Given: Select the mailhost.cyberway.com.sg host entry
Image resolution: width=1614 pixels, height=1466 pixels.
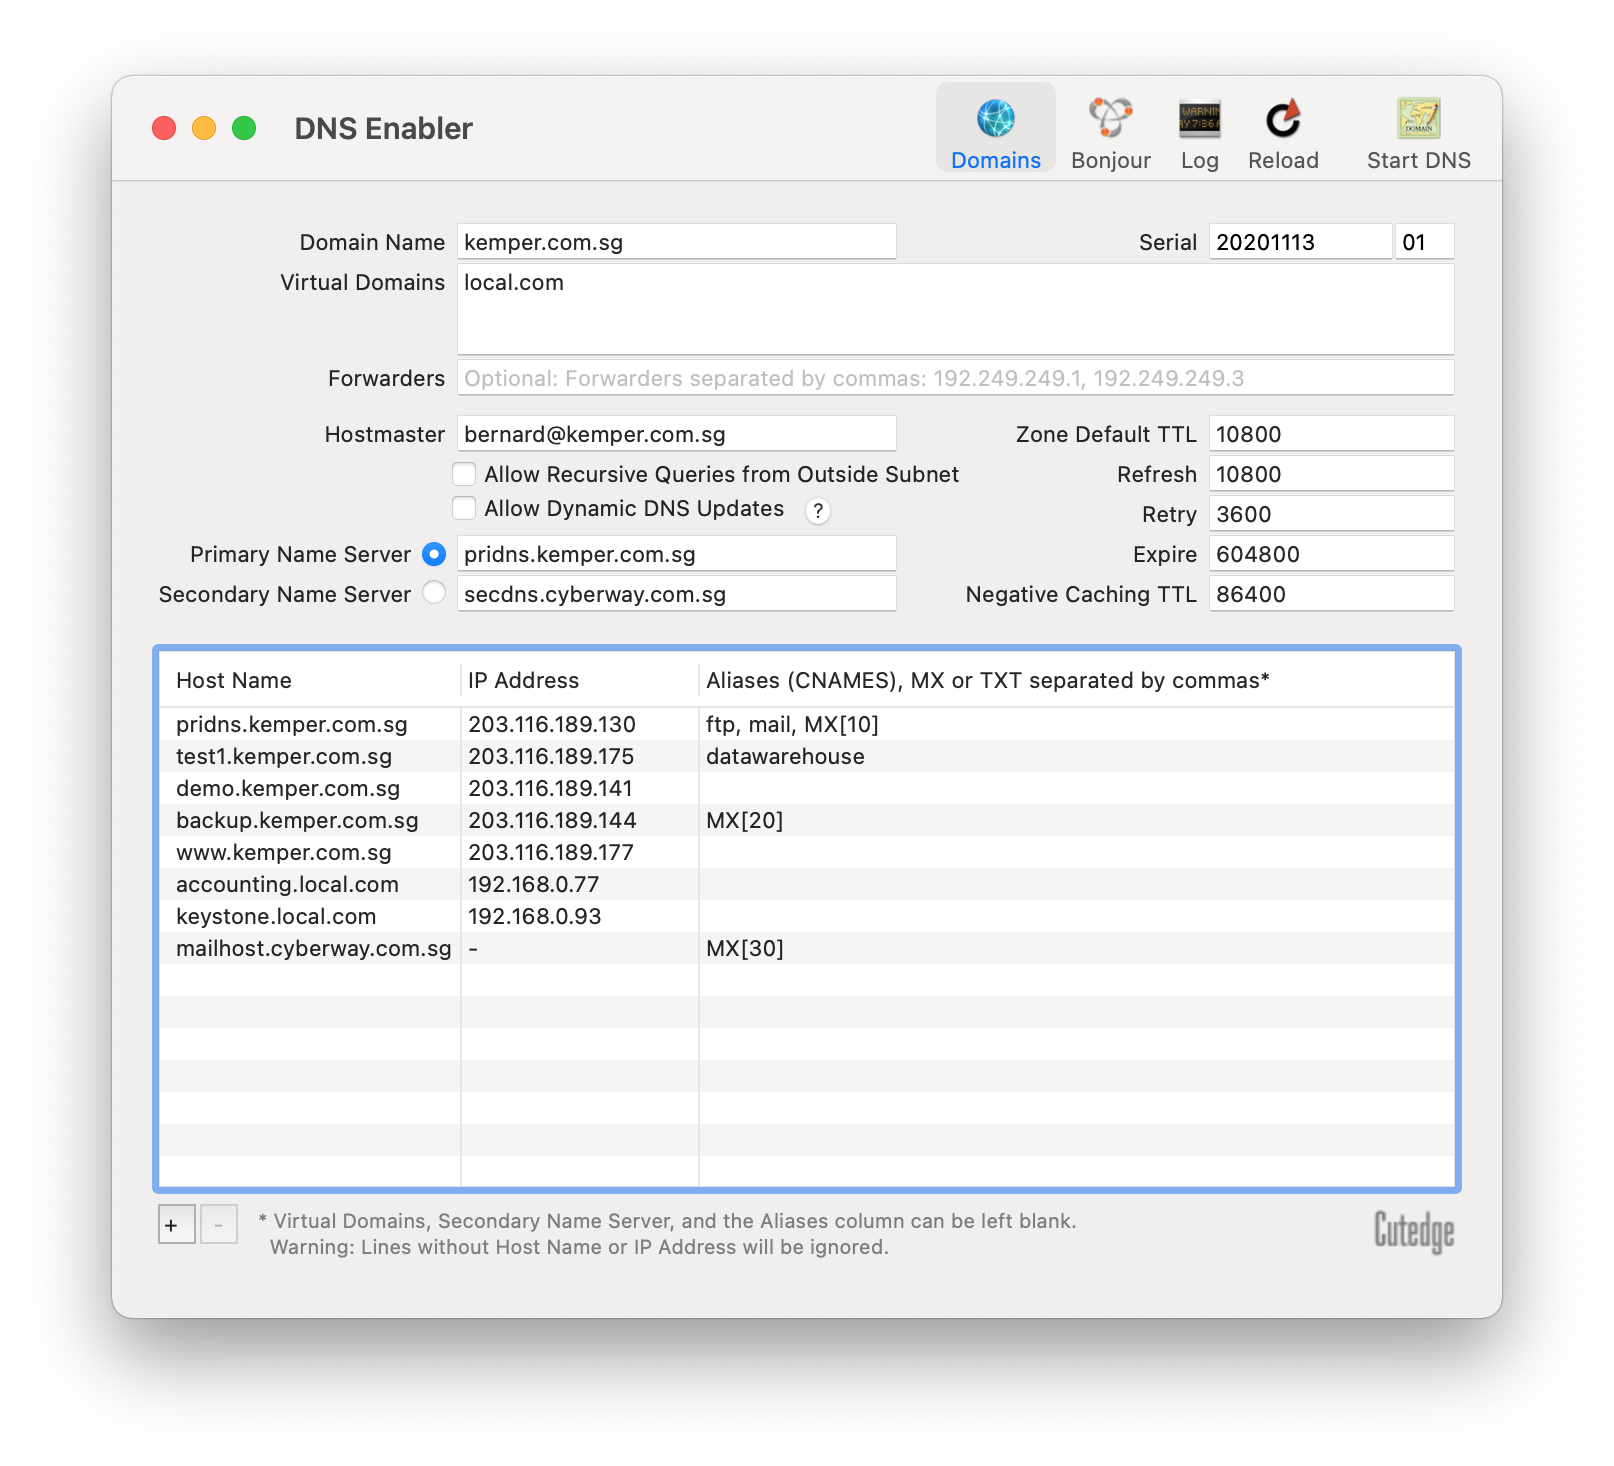Looking at the screenshot, I should pos(313,949).
